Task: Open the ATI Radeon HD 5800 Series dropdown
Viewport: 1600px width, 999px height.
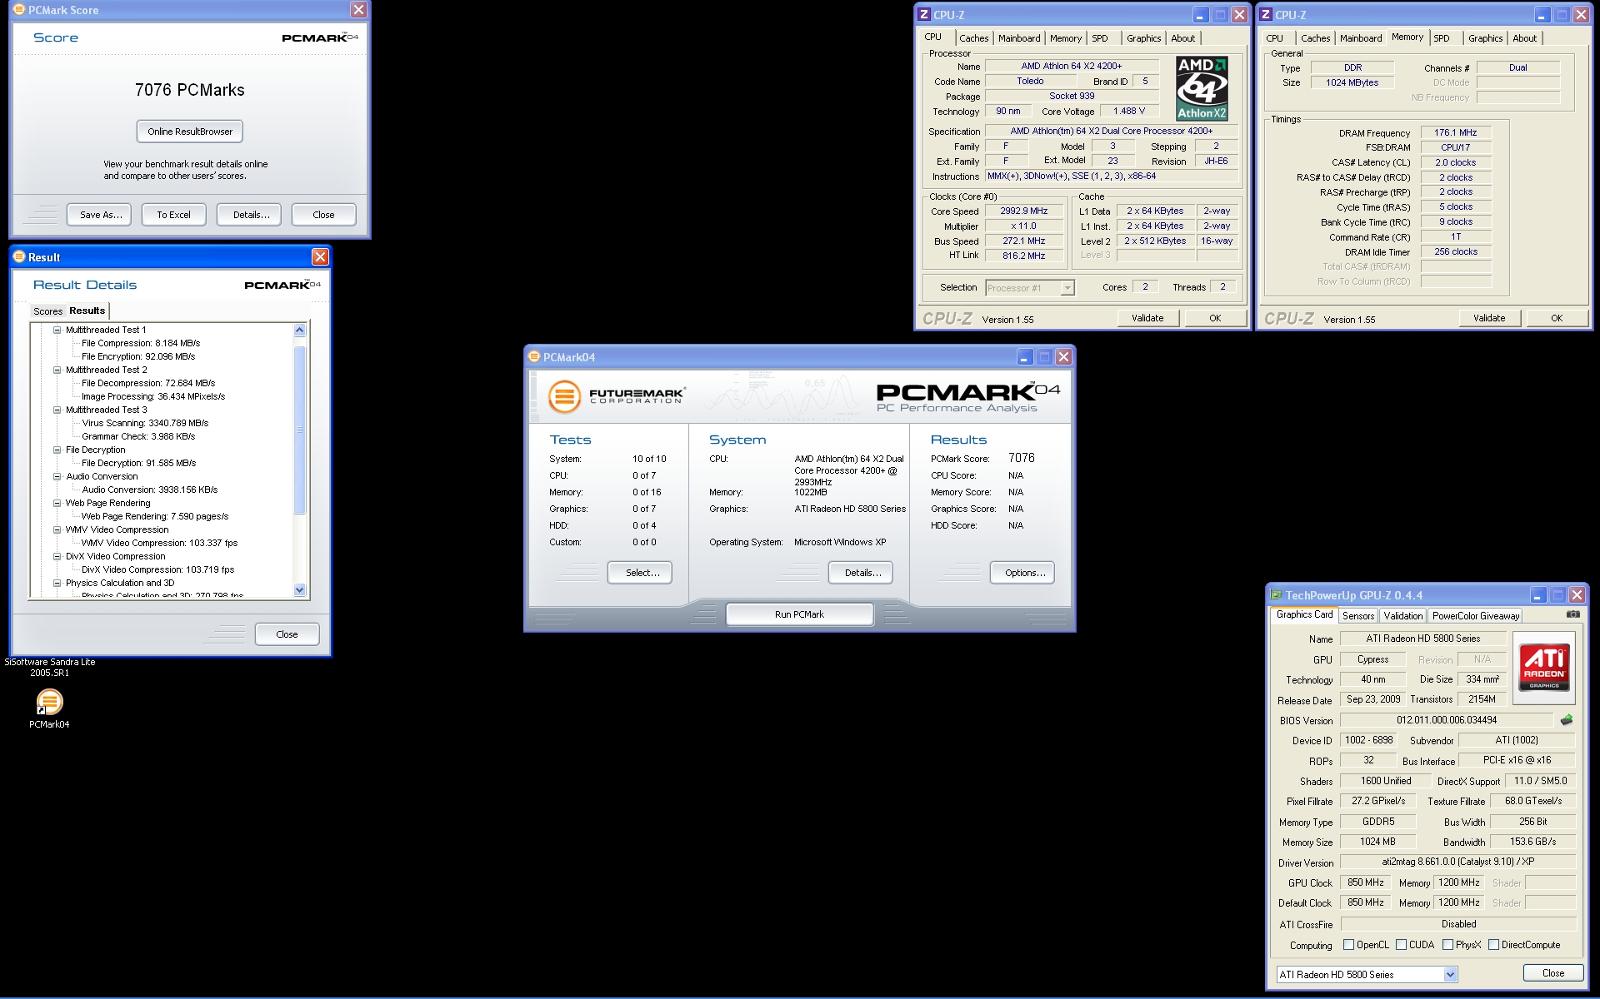Action: 1450,974
